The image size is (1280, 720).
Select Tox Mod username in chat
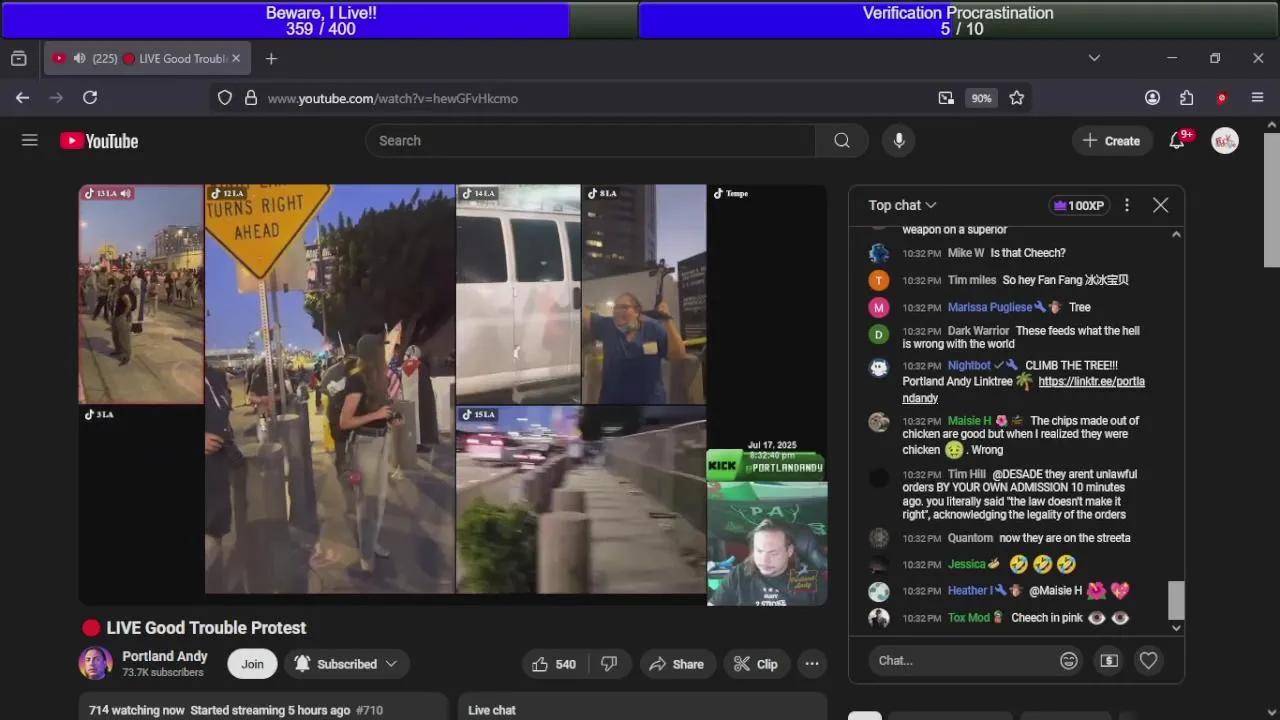[x=969, y=618]
